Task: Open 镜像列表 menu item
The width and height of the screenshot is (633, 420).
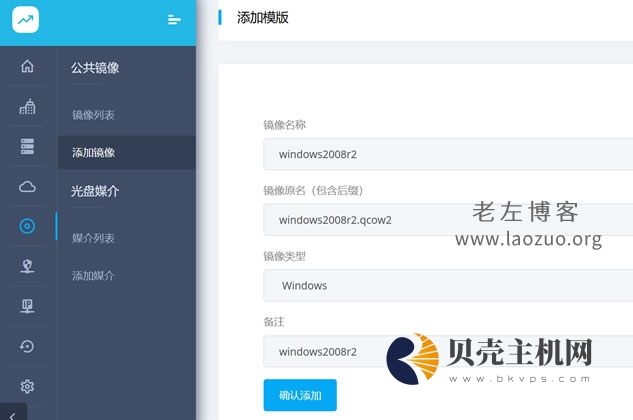Action: (x=93, y=115)
